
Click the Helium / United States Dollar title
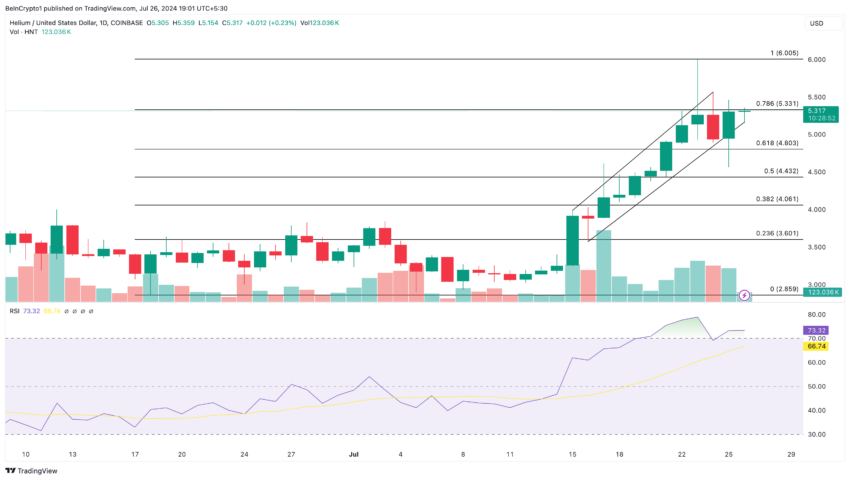click(x=53, y=23)
